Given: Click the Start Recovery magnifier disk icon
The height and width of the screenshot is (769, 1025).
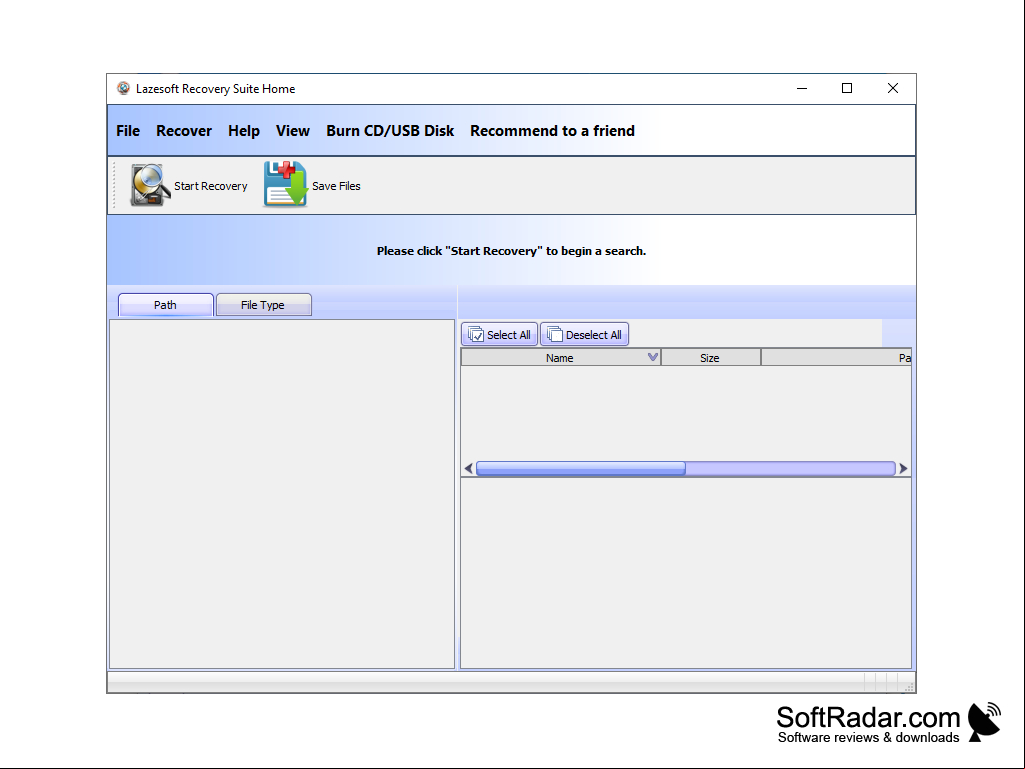Looking at the screenshot, I should (x=148, y=186).
